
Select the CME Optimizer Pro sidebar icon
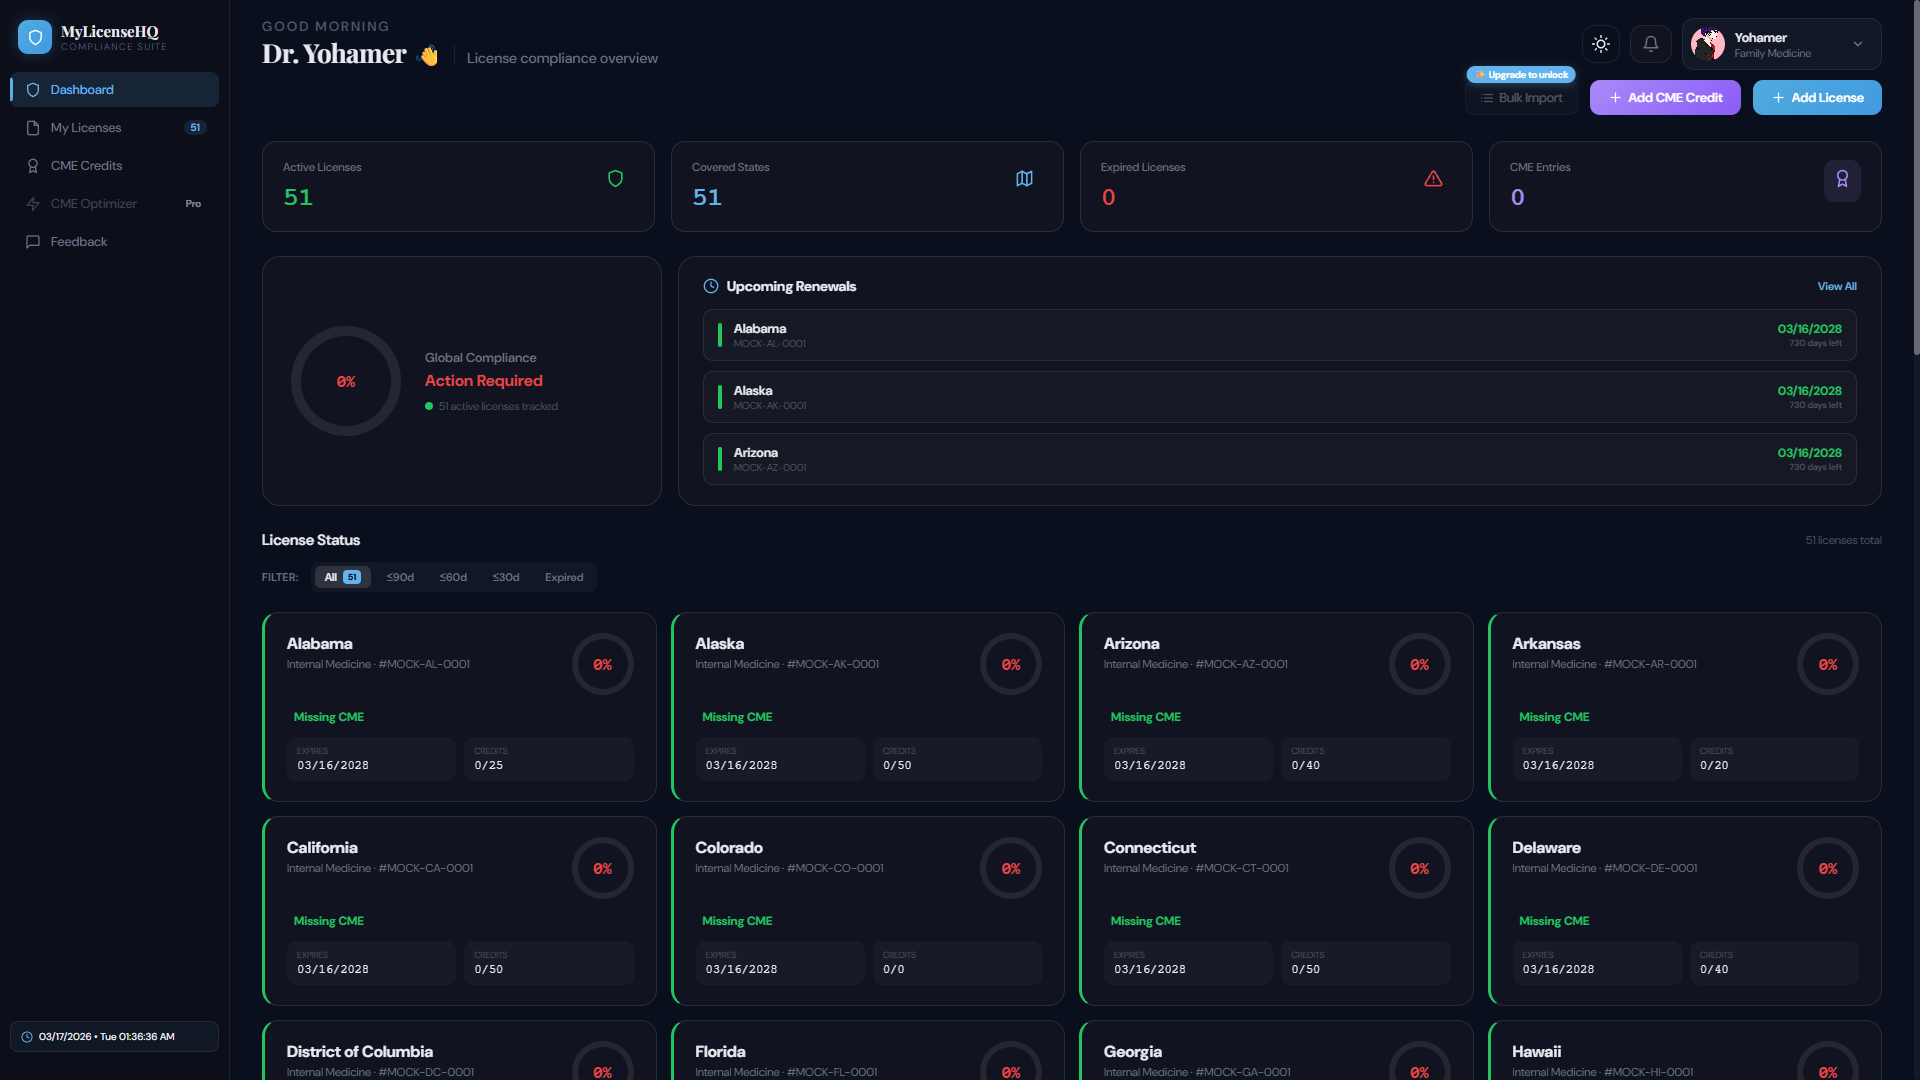[x=33, y=203]
